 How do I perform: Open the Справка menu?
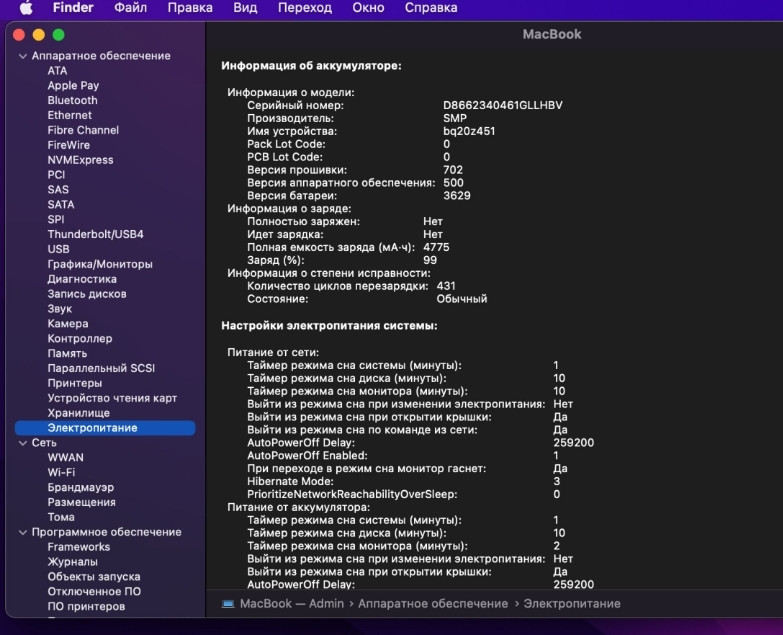point(431,8)
